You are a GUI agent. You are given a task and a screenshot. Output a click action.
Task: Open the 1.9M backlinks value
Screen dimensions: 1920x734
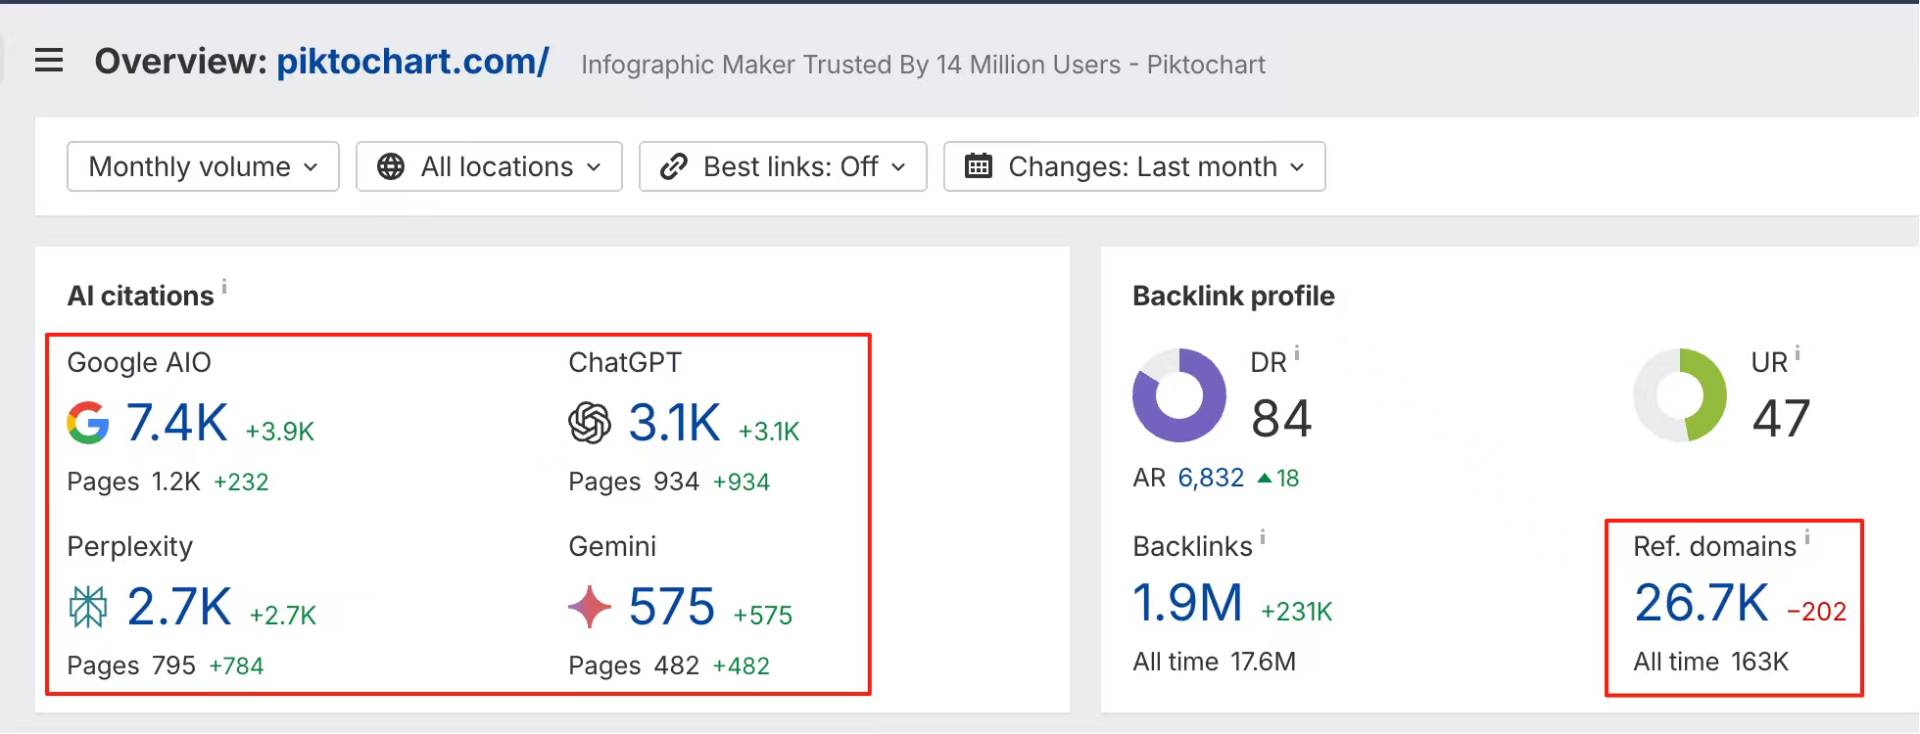point(1187,603)
